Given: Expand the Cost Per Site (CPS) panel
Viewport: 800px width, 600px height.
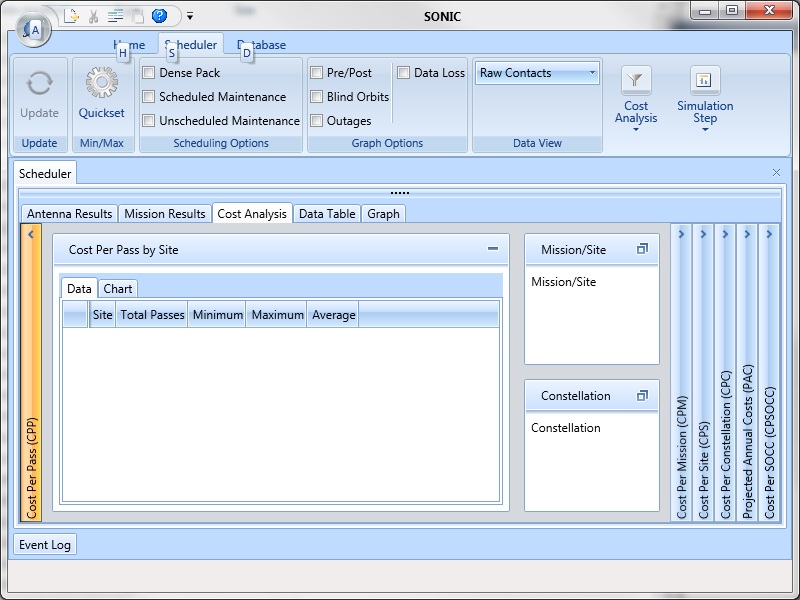Looking at the screenshot, I should click(703, 373).
